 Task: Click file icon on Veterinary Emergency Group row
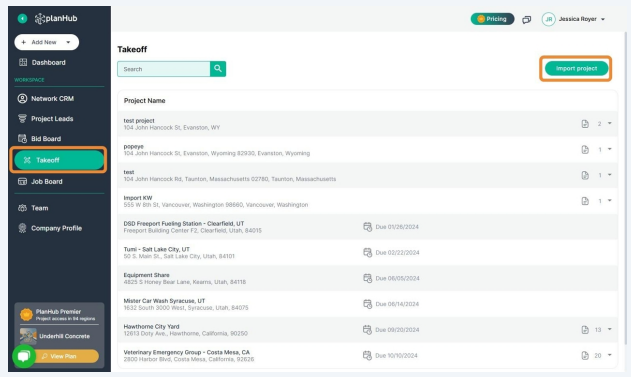[x=585, y=356]
